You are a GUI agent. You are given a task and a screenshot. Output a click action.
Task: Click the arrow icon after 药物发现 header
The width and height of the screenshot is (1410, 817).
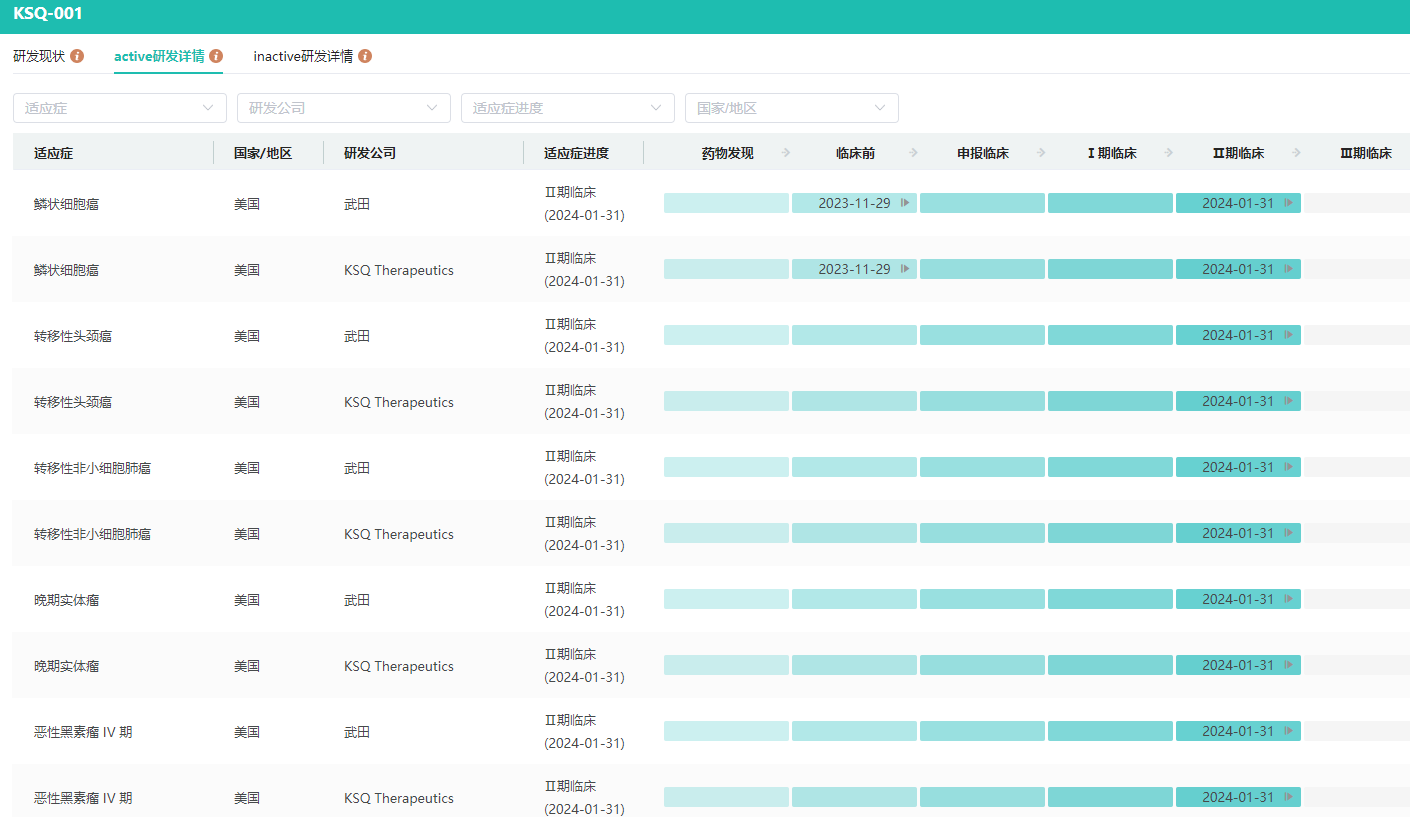(785, 153)
